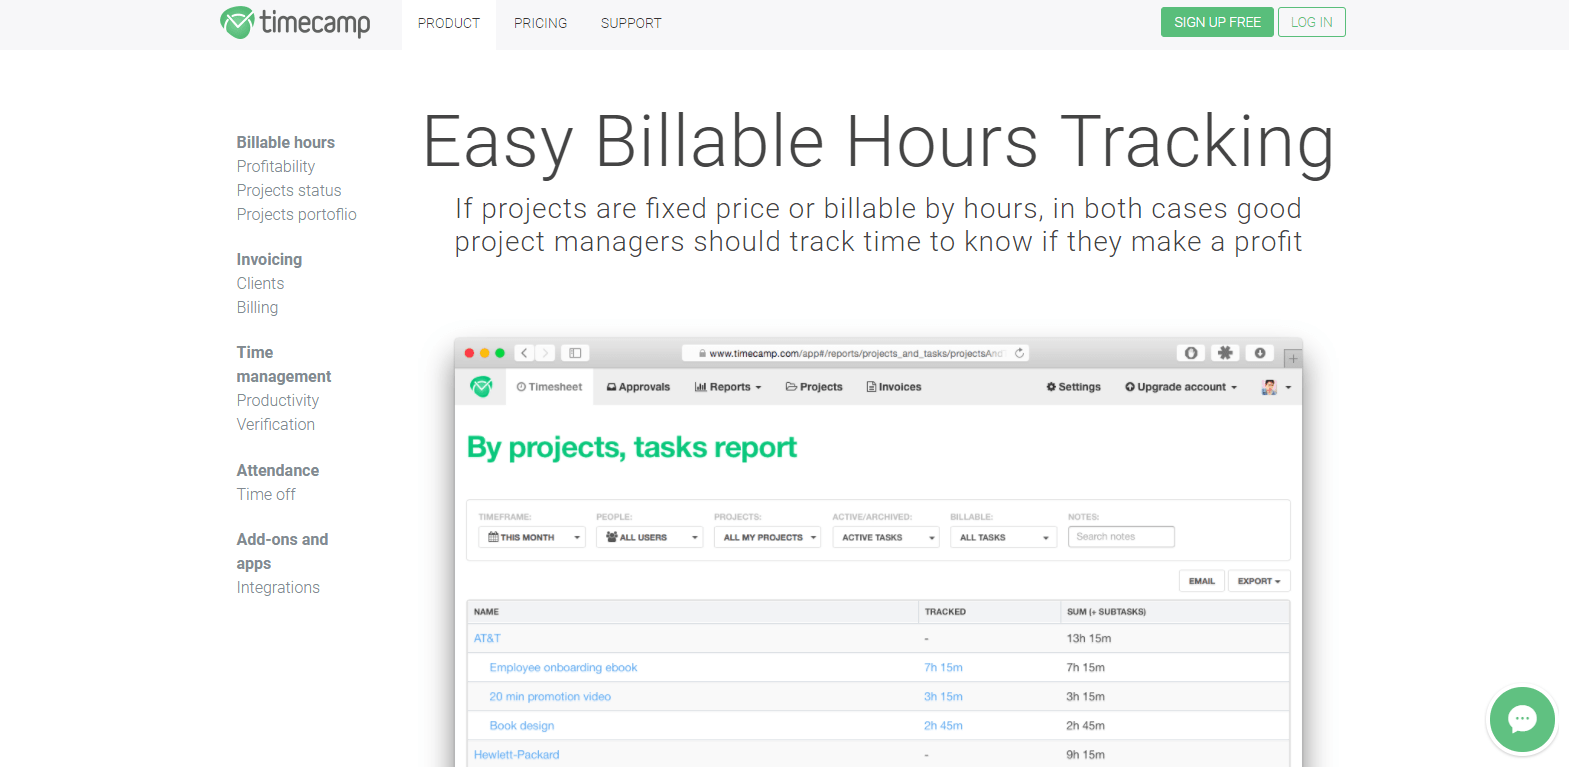Click the Hewlett-Packard project link
1569x767 pixels.
coord(517,754)
